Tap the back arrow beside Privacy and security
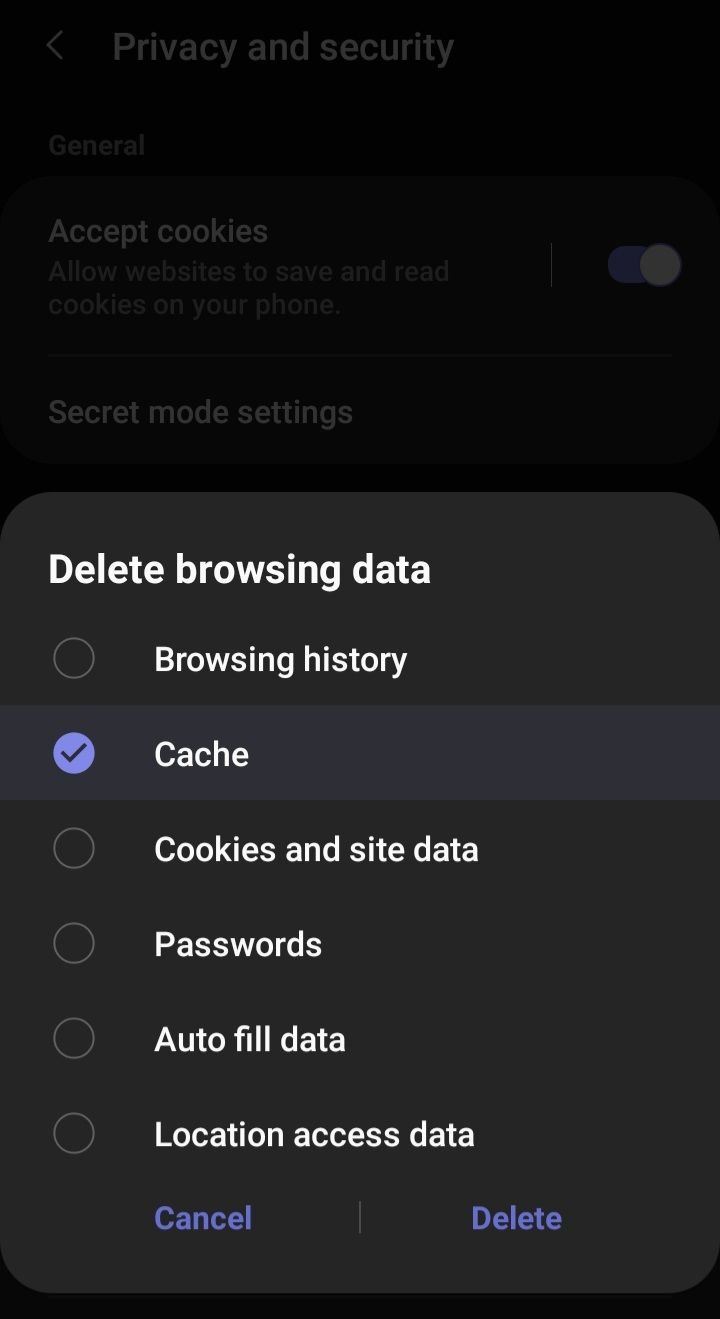This screenshot has height=1319, width=720. coord(56,46)
